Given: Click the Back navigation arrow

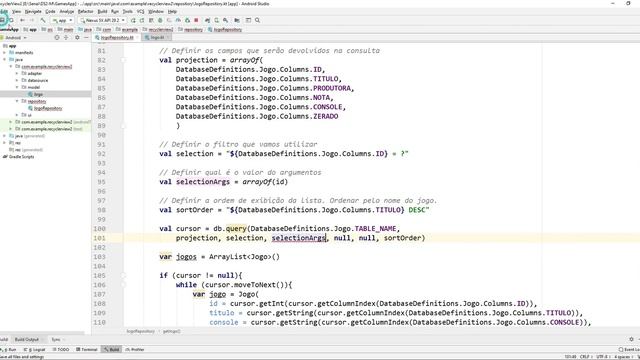Looking at the screenshot, I should point(22,20).
